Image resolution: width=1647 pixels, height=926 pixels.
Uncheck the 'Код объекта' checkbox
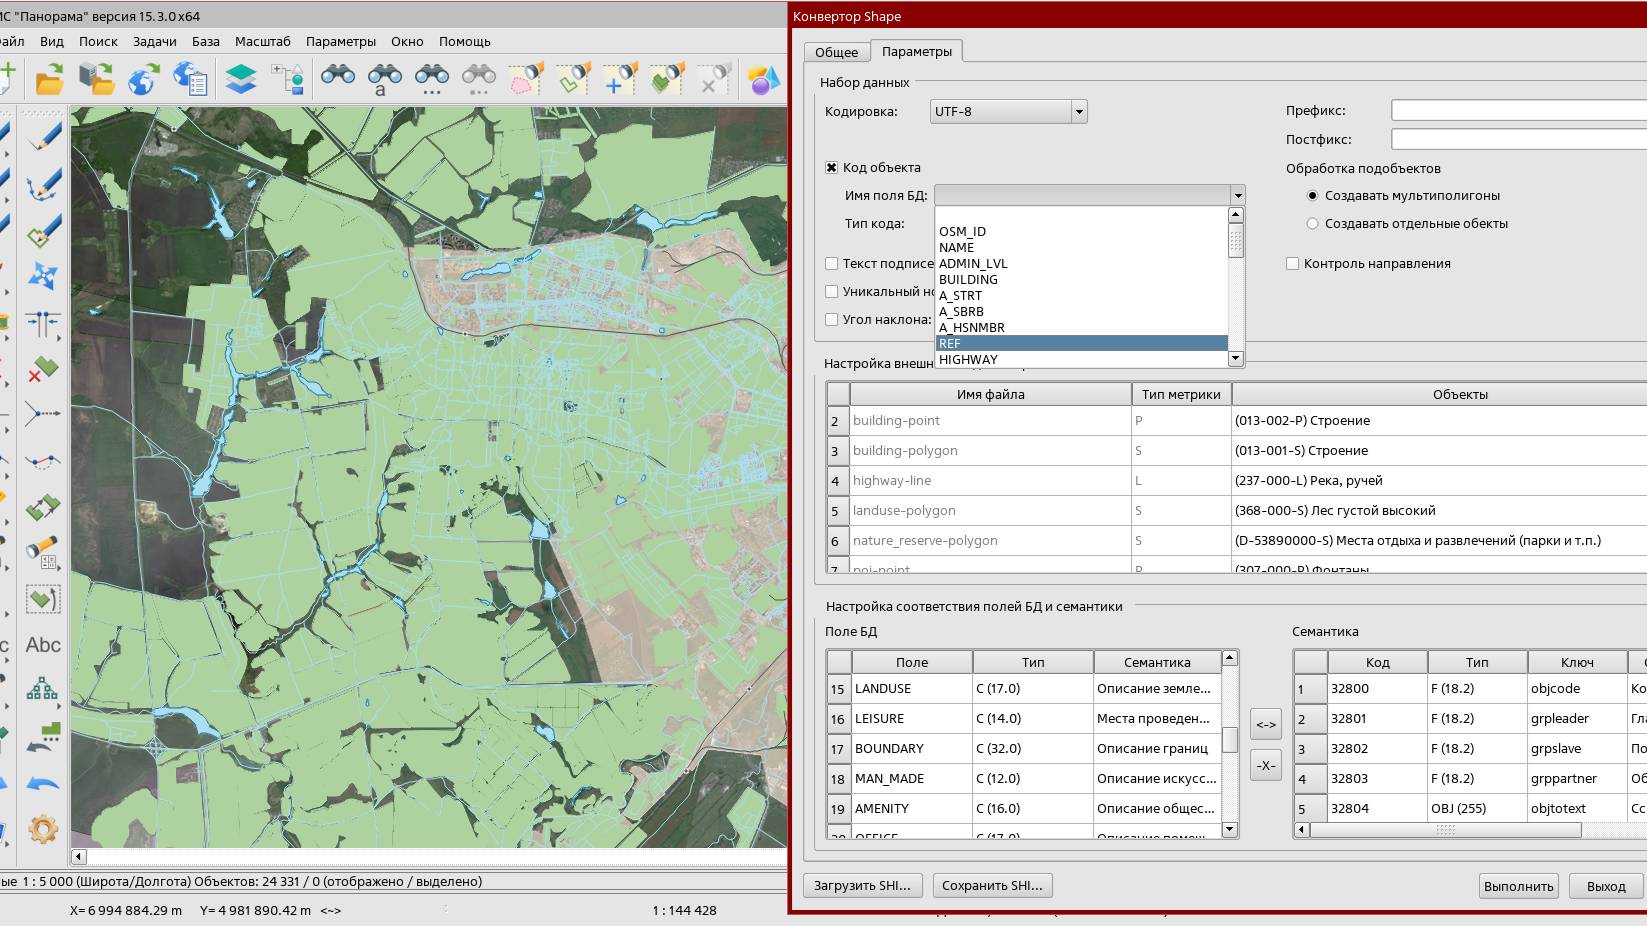coord(831,168)
